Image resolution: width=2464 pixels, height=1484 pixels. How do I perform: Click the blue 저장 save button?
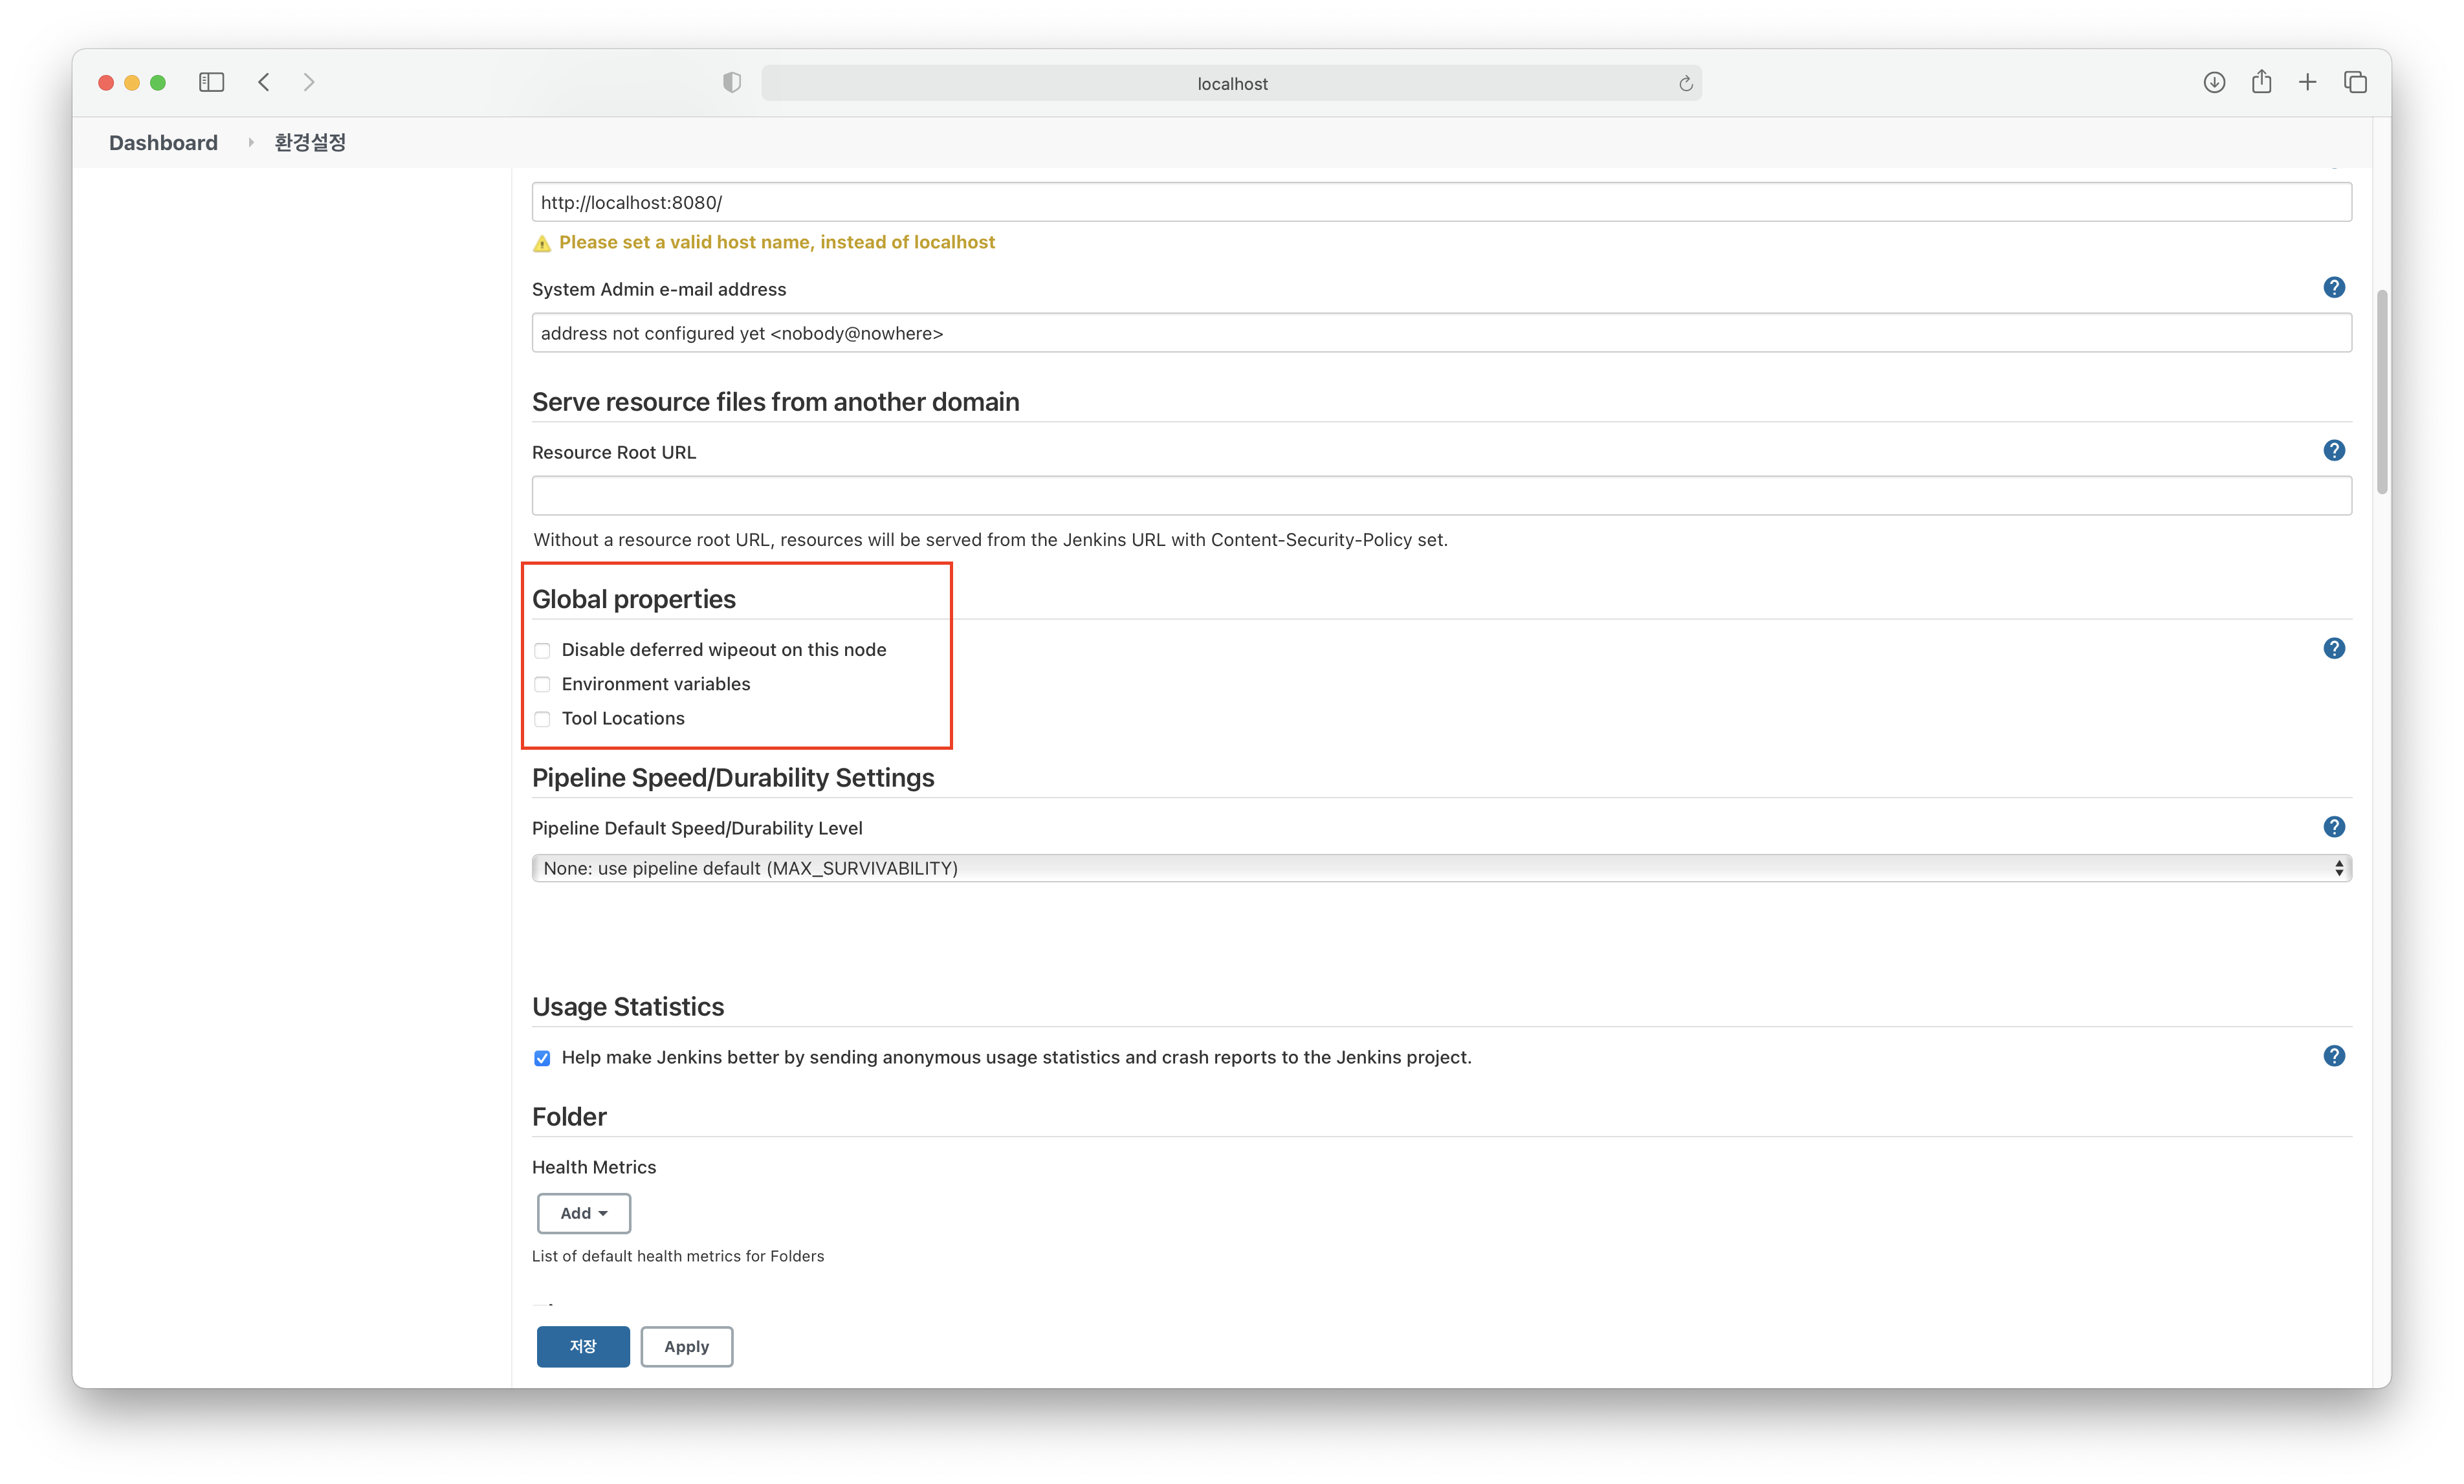point(583,1346)
